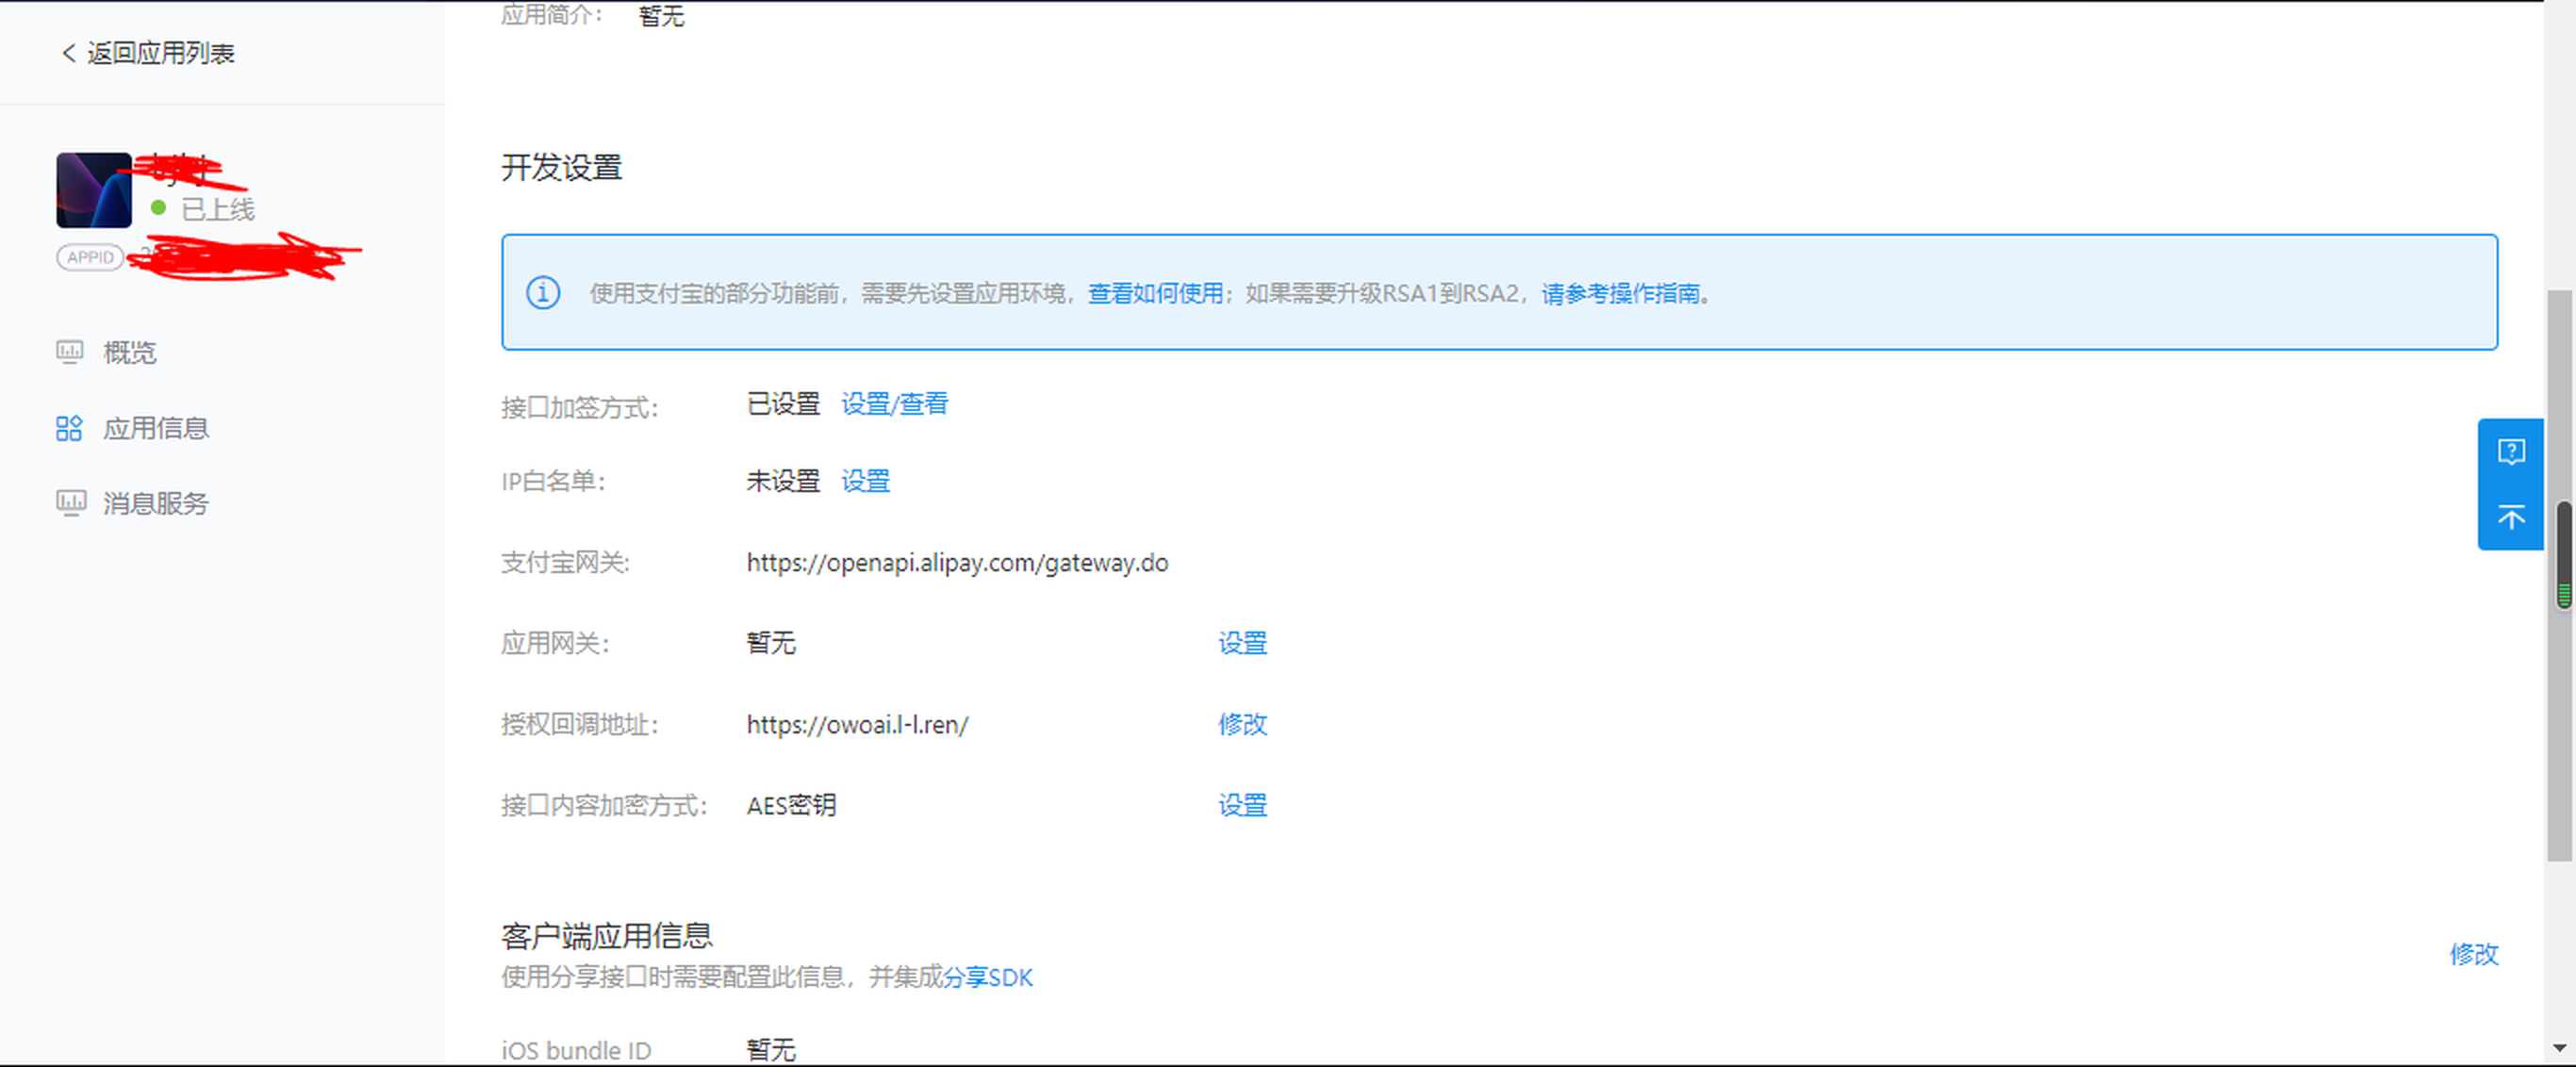Click the 支付宝网关 label
This screenshot has height=1067, width=2576.
(x=565, y=563)
